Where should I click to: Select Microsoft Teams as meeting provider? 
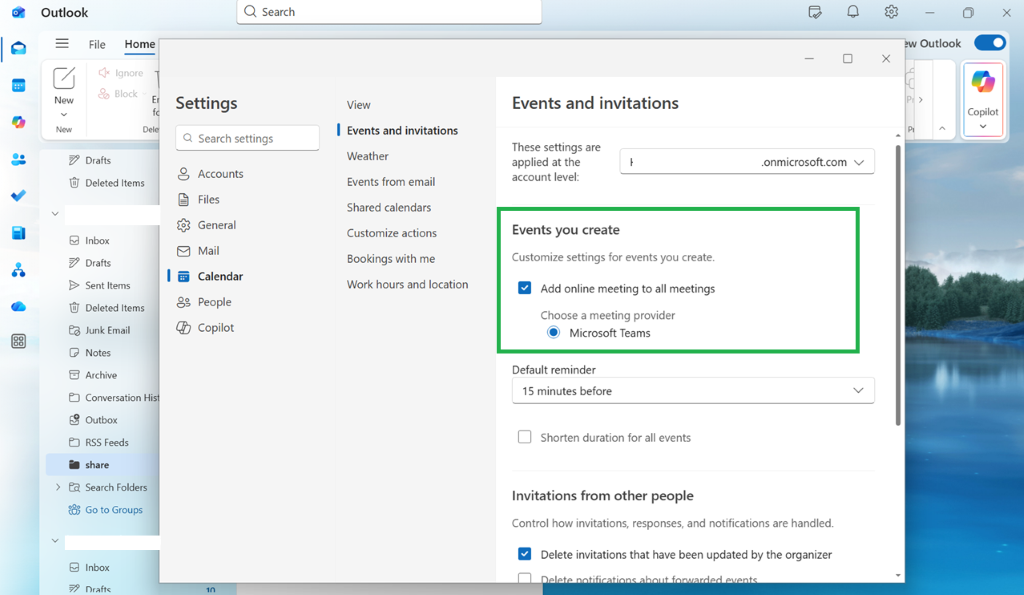(x=553, y=332)
